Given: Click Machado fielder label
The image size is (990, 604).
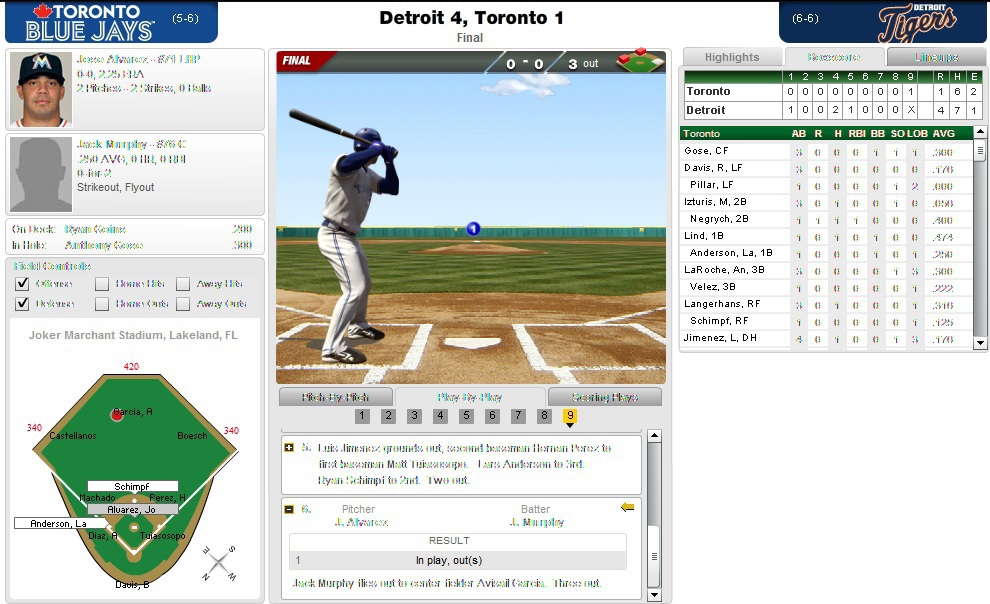Looking at the screenshot, I should tap(97, 497).
